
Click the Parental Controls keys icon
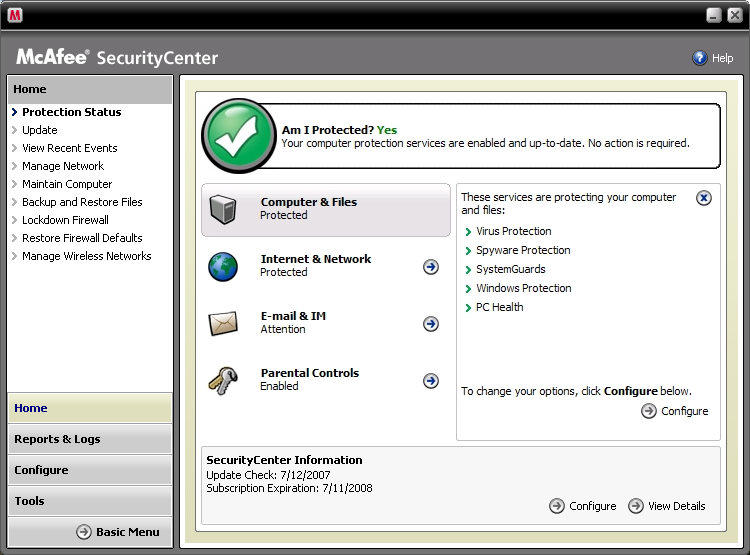click(x=223, y=380)
